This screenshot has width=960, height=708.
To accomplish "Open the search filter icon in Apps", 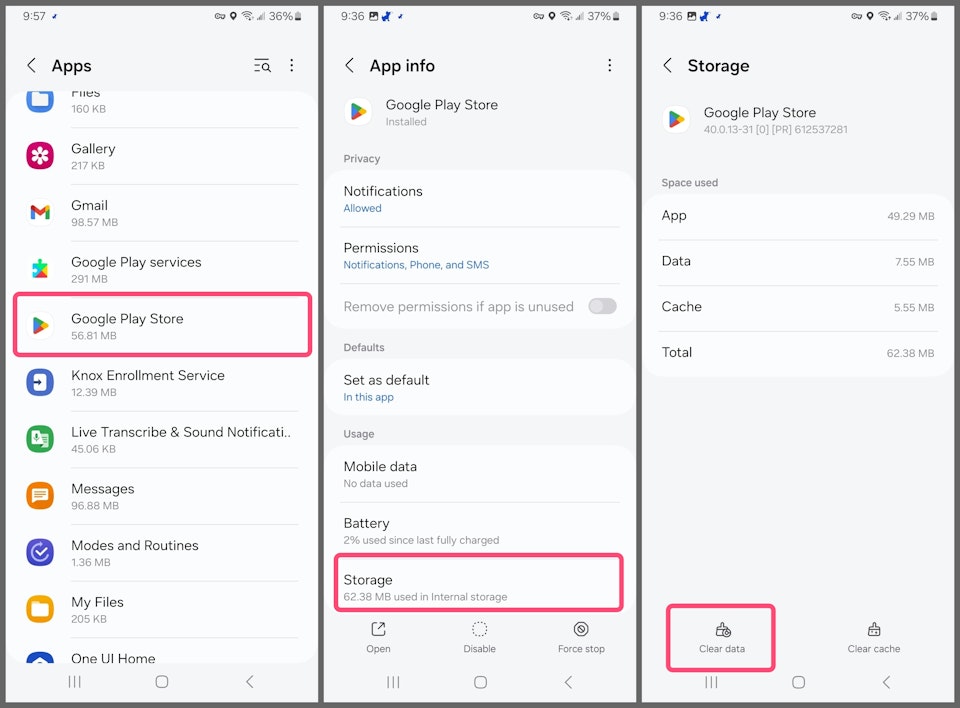I will 262,66.
